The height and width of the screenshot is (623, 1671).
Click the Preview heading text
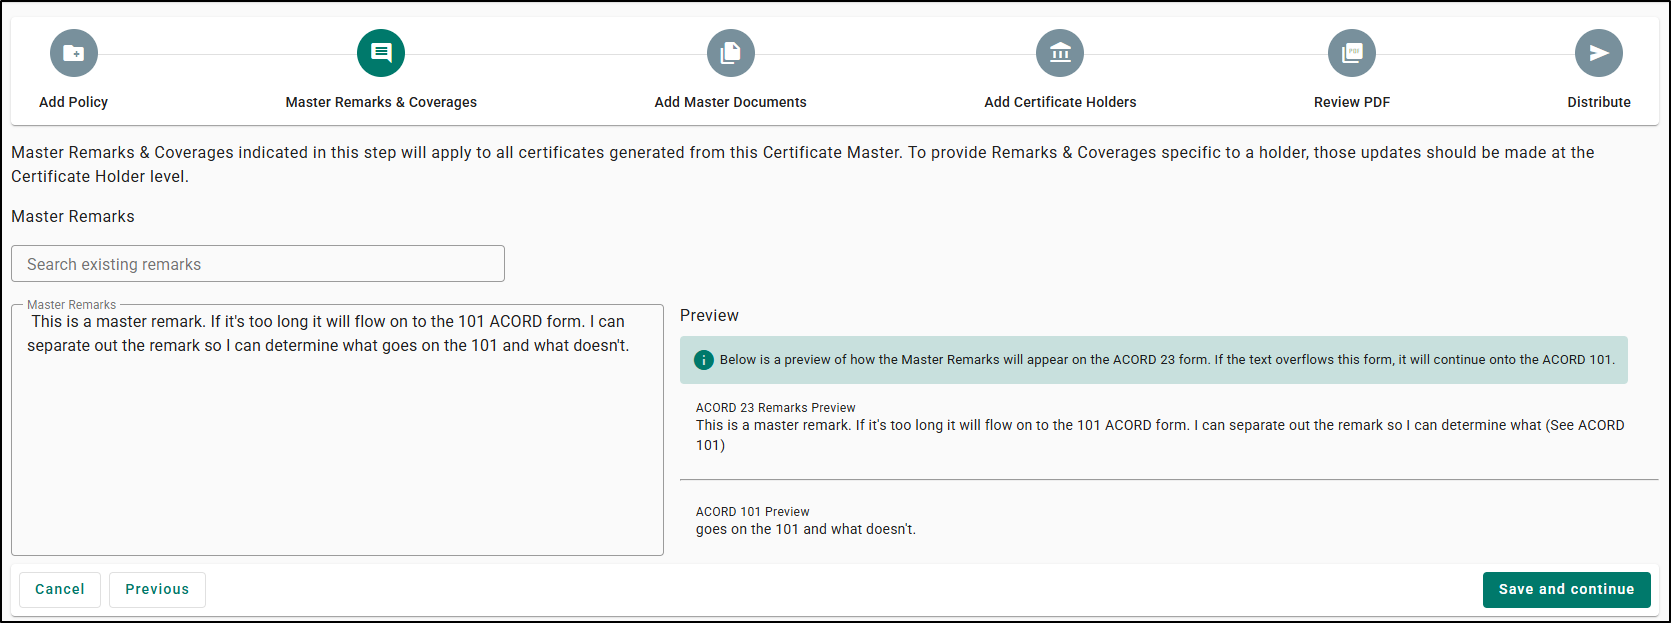pos(709,315)
